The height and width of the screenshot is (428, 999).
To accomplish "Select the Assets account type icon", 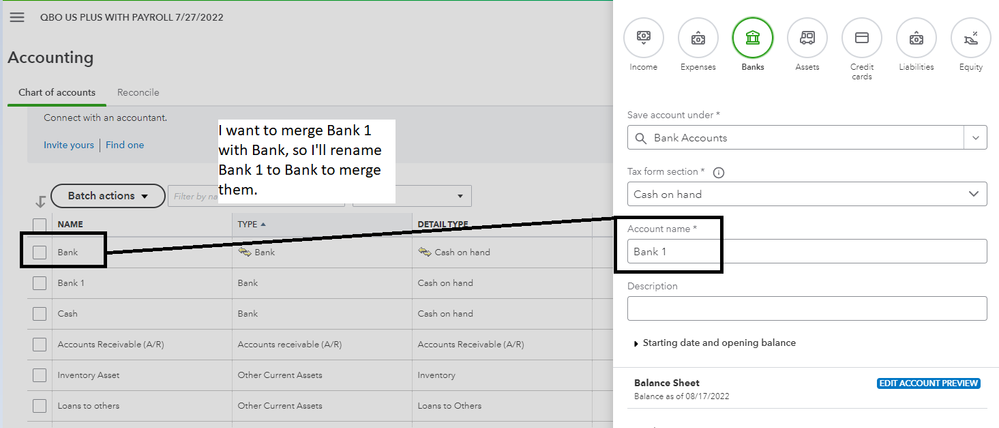I will pyautogui.click(x=807, y=38).
